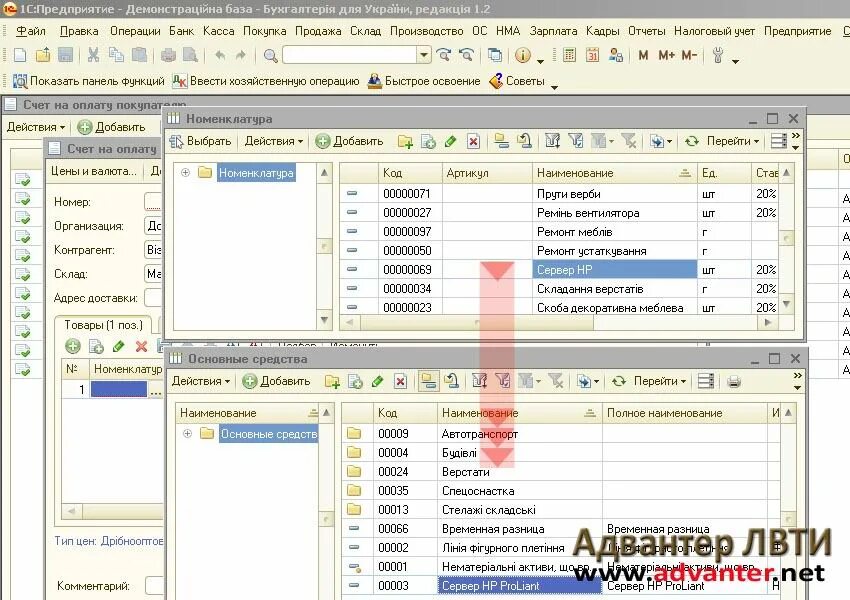Click the Комментарий input field

(x=154, y=585)
